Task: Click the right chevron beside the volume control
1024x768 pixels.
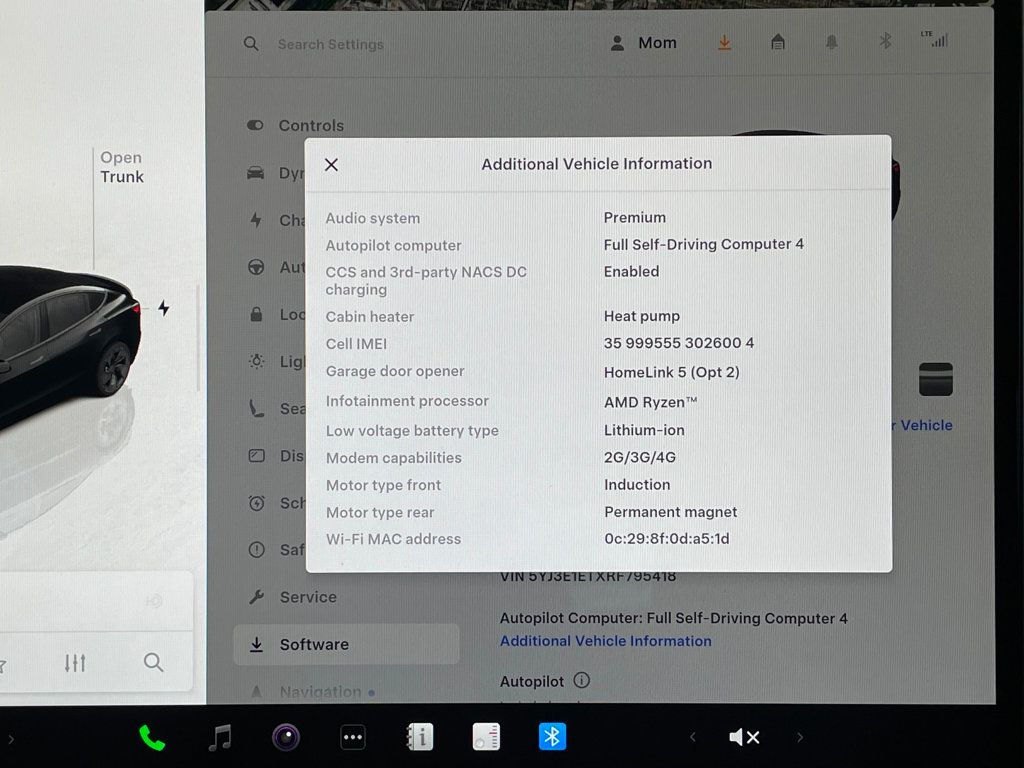Action: pyautogui.click(x=799, y=737)
